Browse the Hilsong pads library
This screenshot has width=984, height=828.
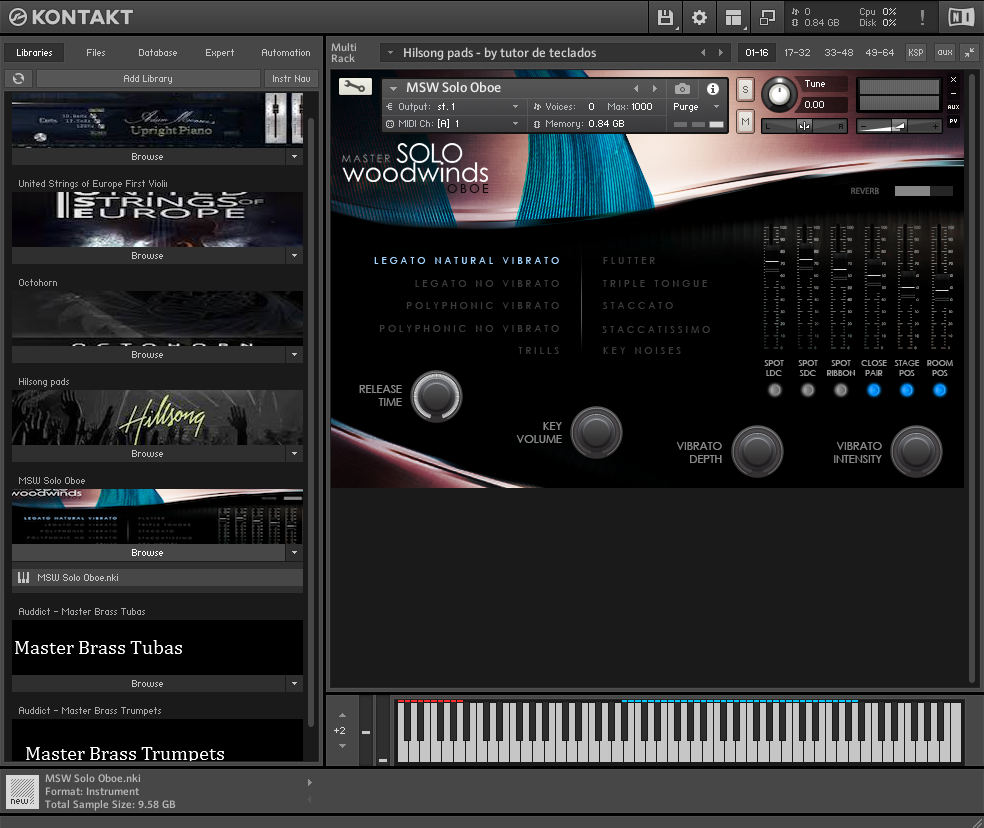[148, 453]
